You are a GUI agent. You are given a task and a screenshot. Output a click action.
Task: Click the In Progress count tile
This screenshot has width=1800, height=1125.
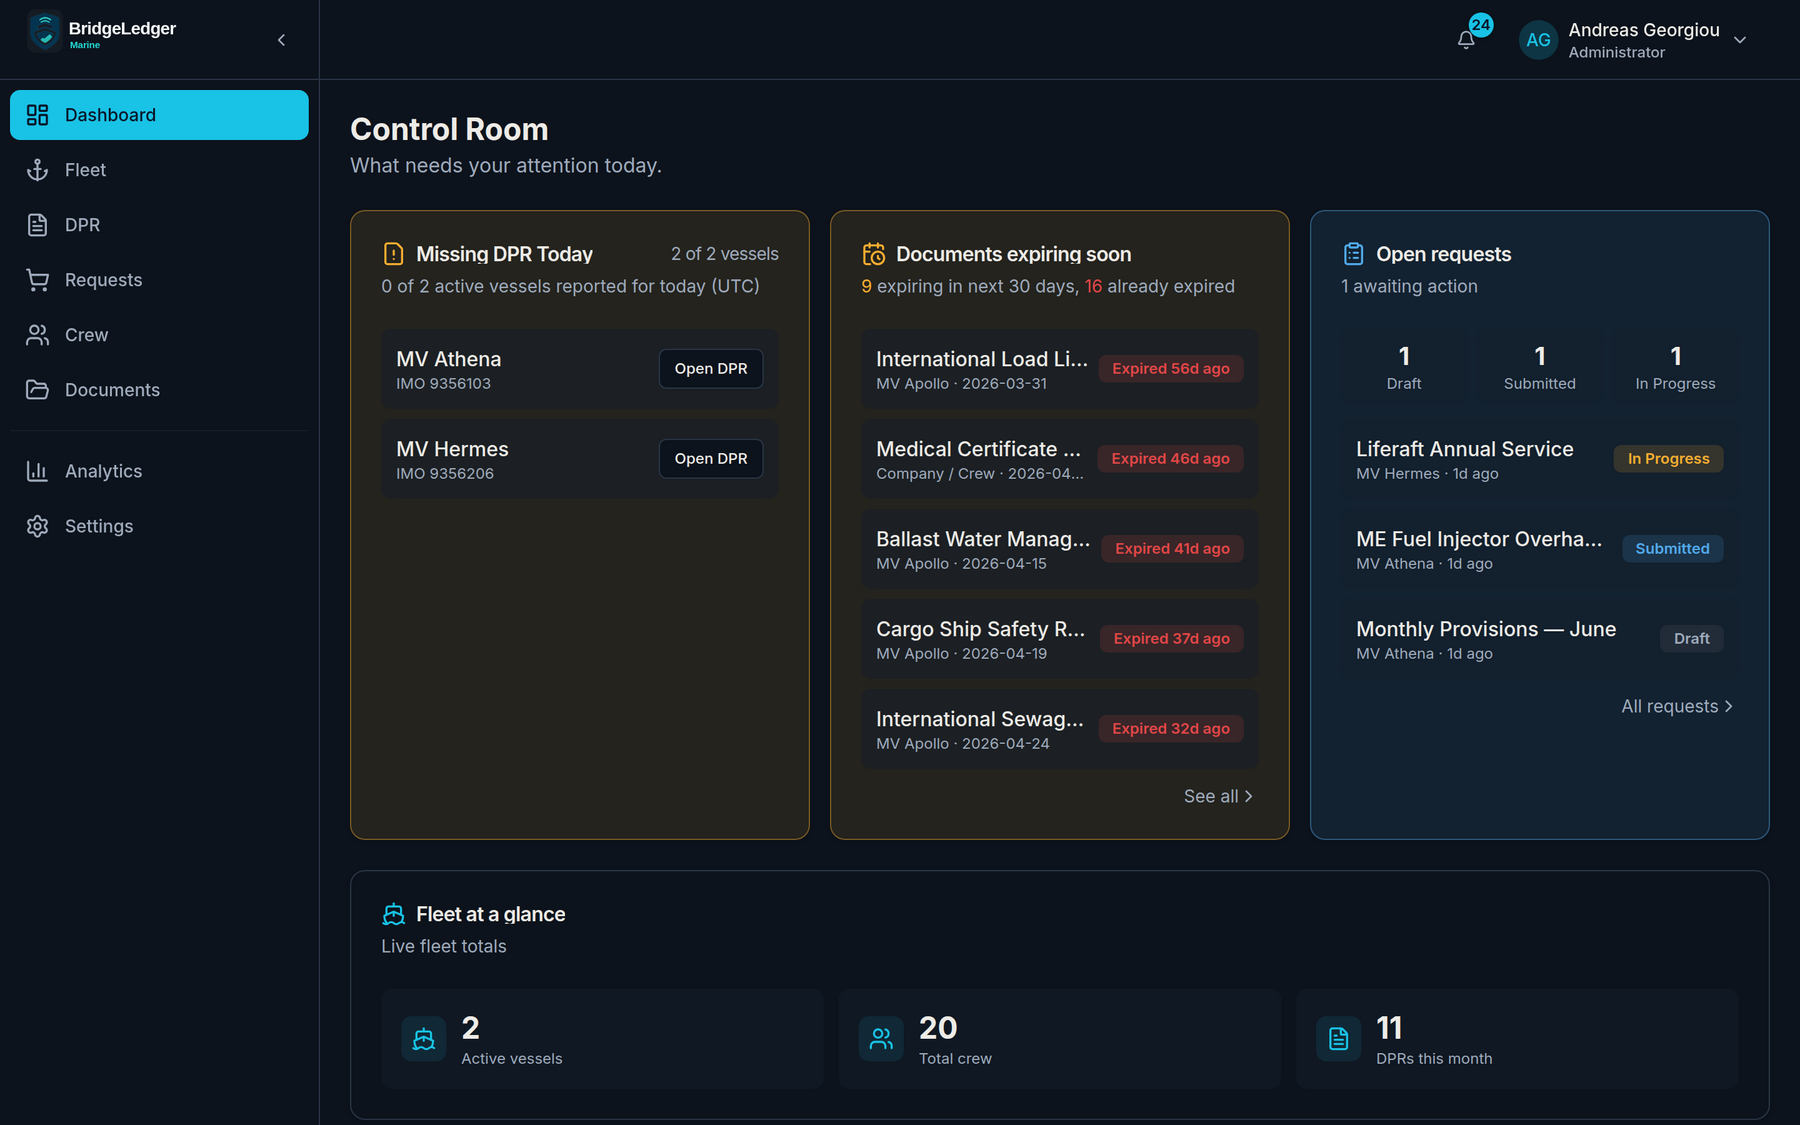(x=1676, y=367)
